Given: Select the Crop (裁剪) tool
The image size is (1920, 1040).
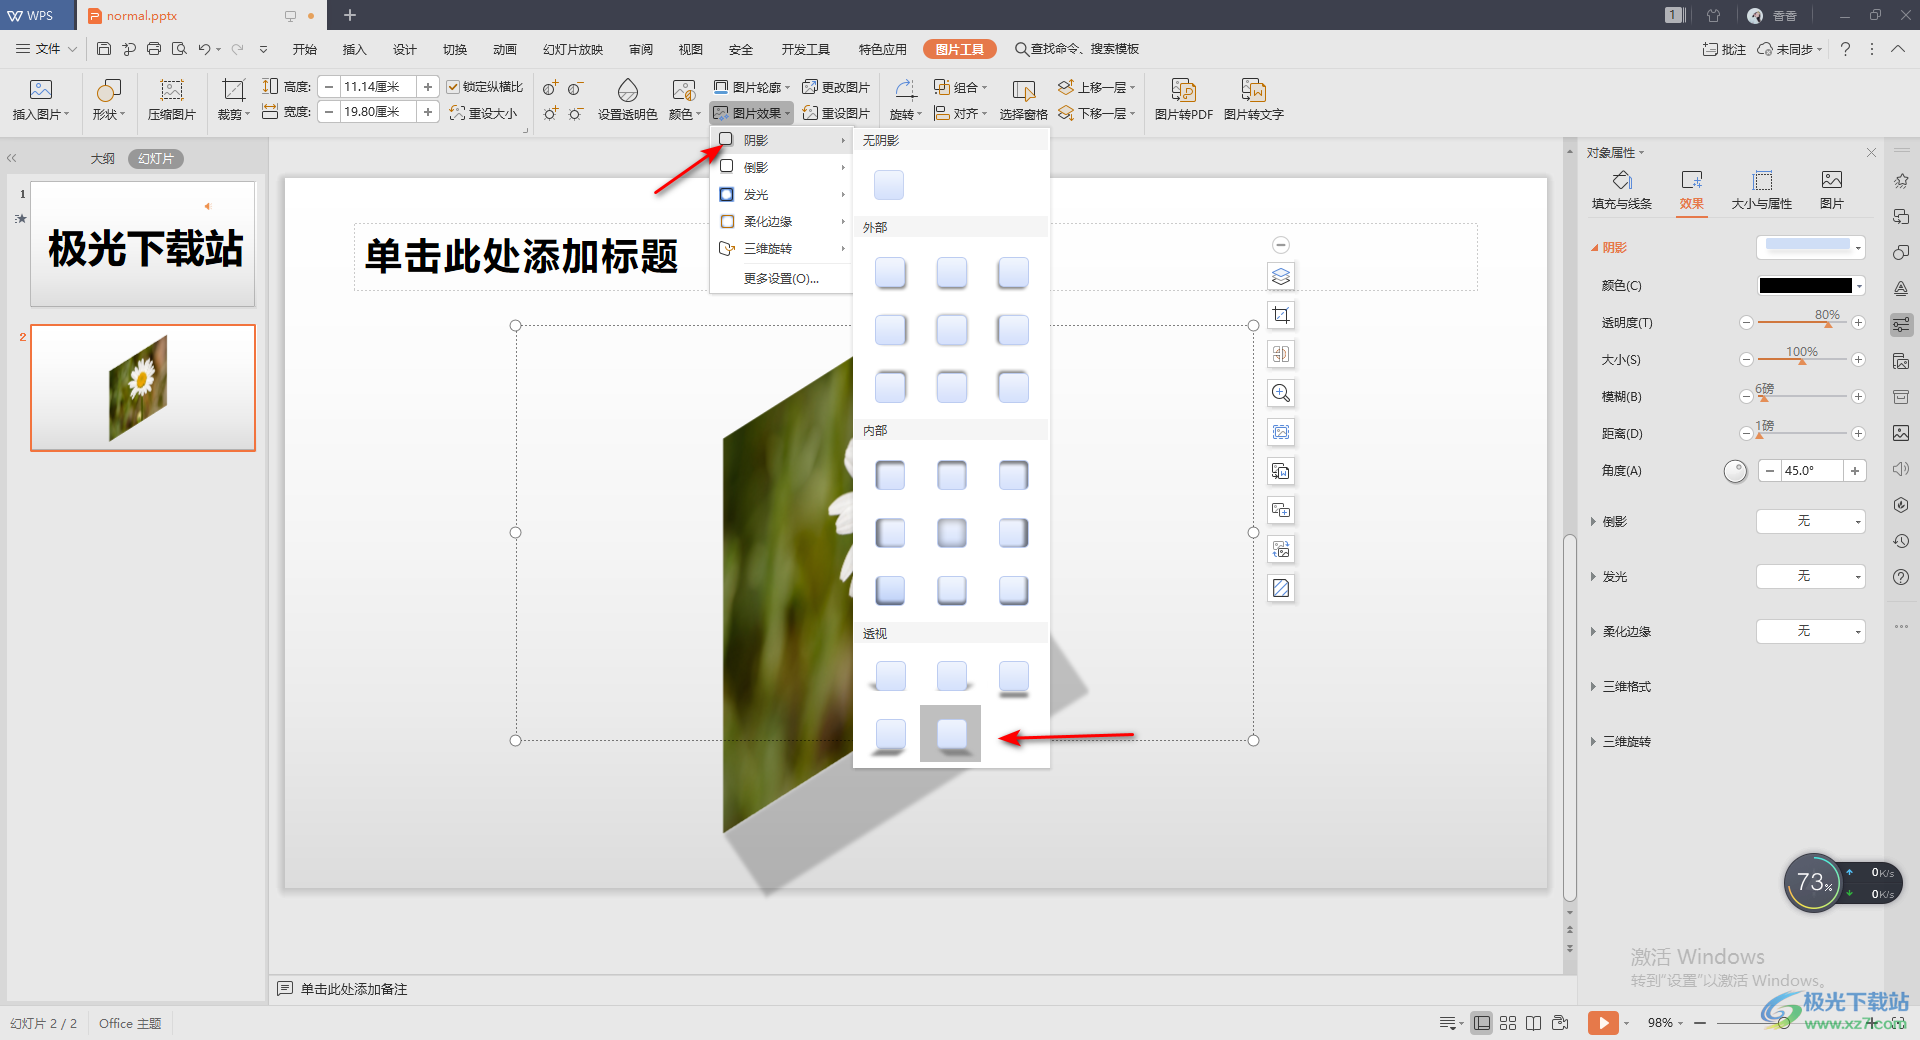Looking at the screenshot, I should [x=233, y=90].
